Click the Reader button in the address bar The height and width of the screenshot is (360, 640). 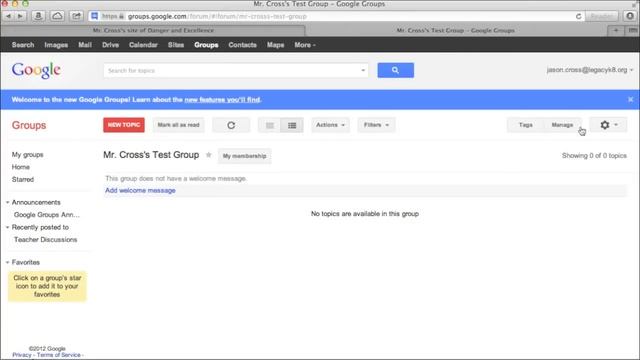point(601,16)
